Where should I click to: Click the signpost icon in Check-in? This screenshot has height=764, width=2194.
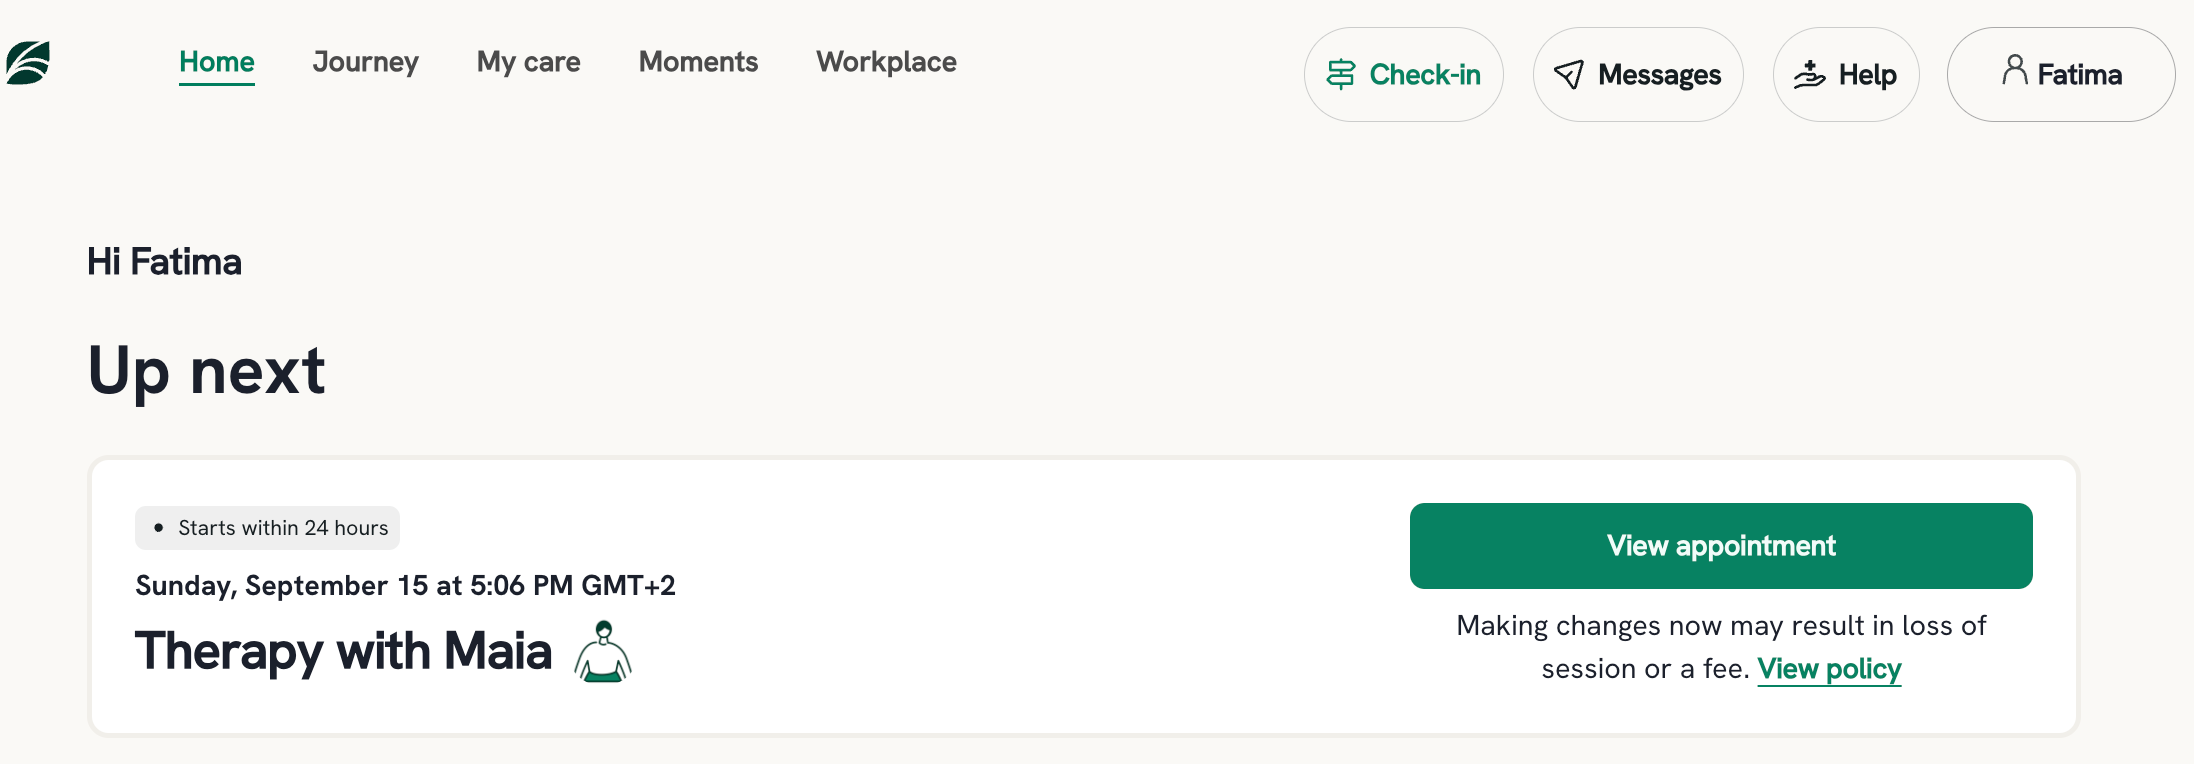pos(1341,75)
